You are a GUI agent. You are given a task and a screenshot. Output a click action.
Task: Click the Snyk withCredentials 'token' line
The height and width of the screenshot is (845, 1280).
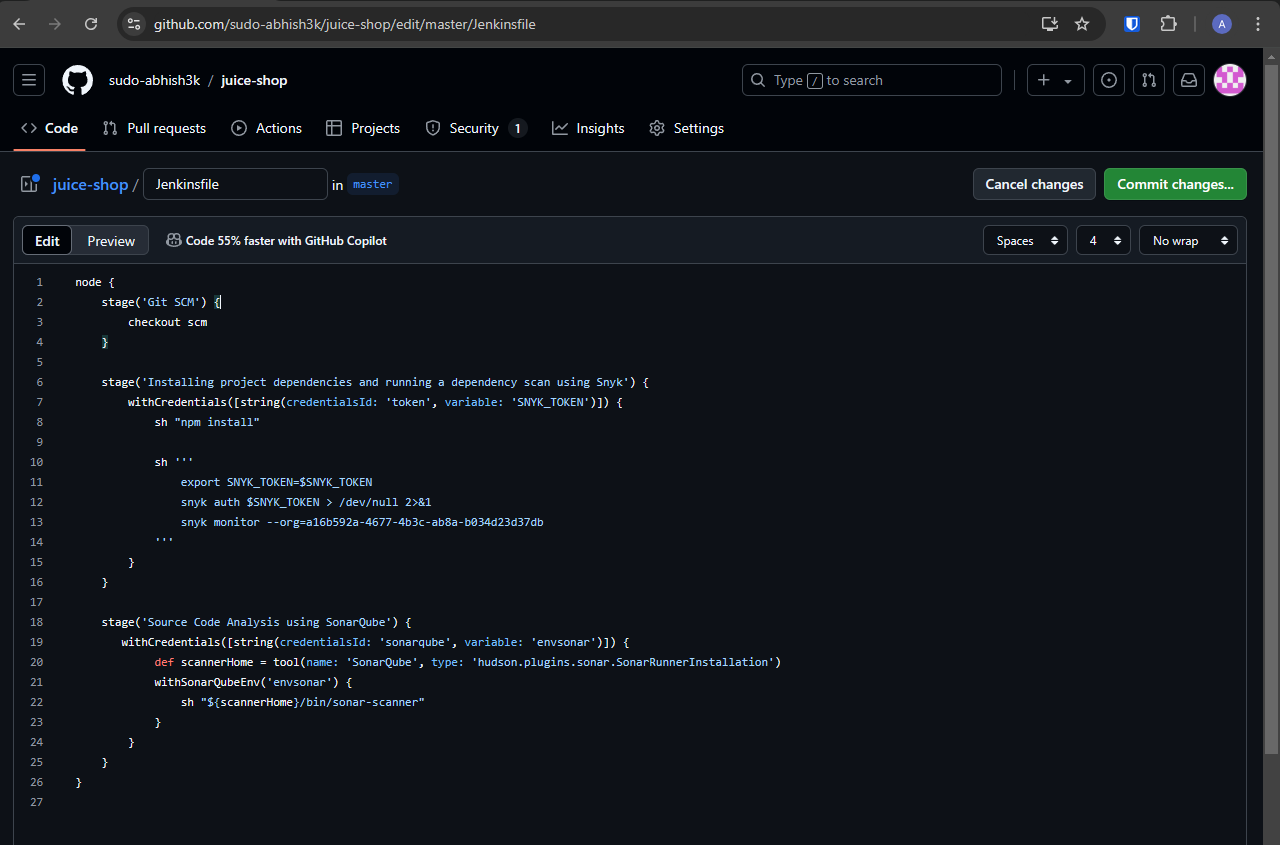(375, 402)
